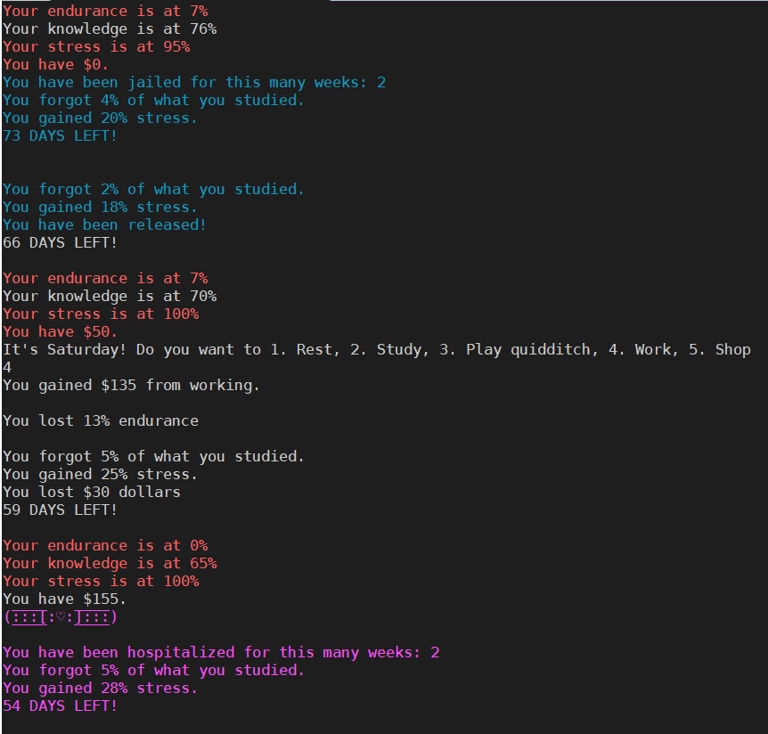Screen dimensions: 768x734
Task: Select the '5. Shop' option text
Action: click(x=720, y=350)
